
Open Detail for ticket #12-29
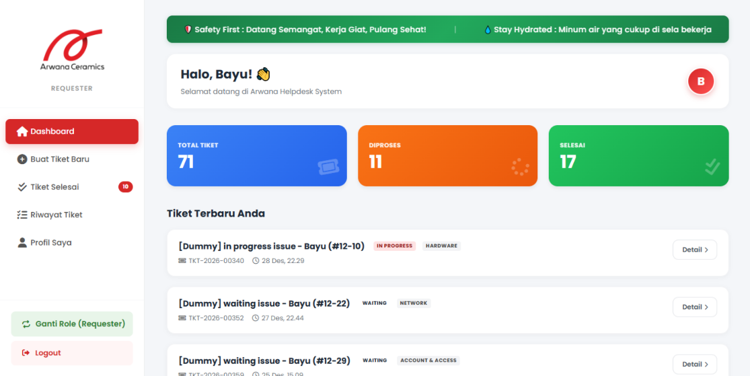695,365
